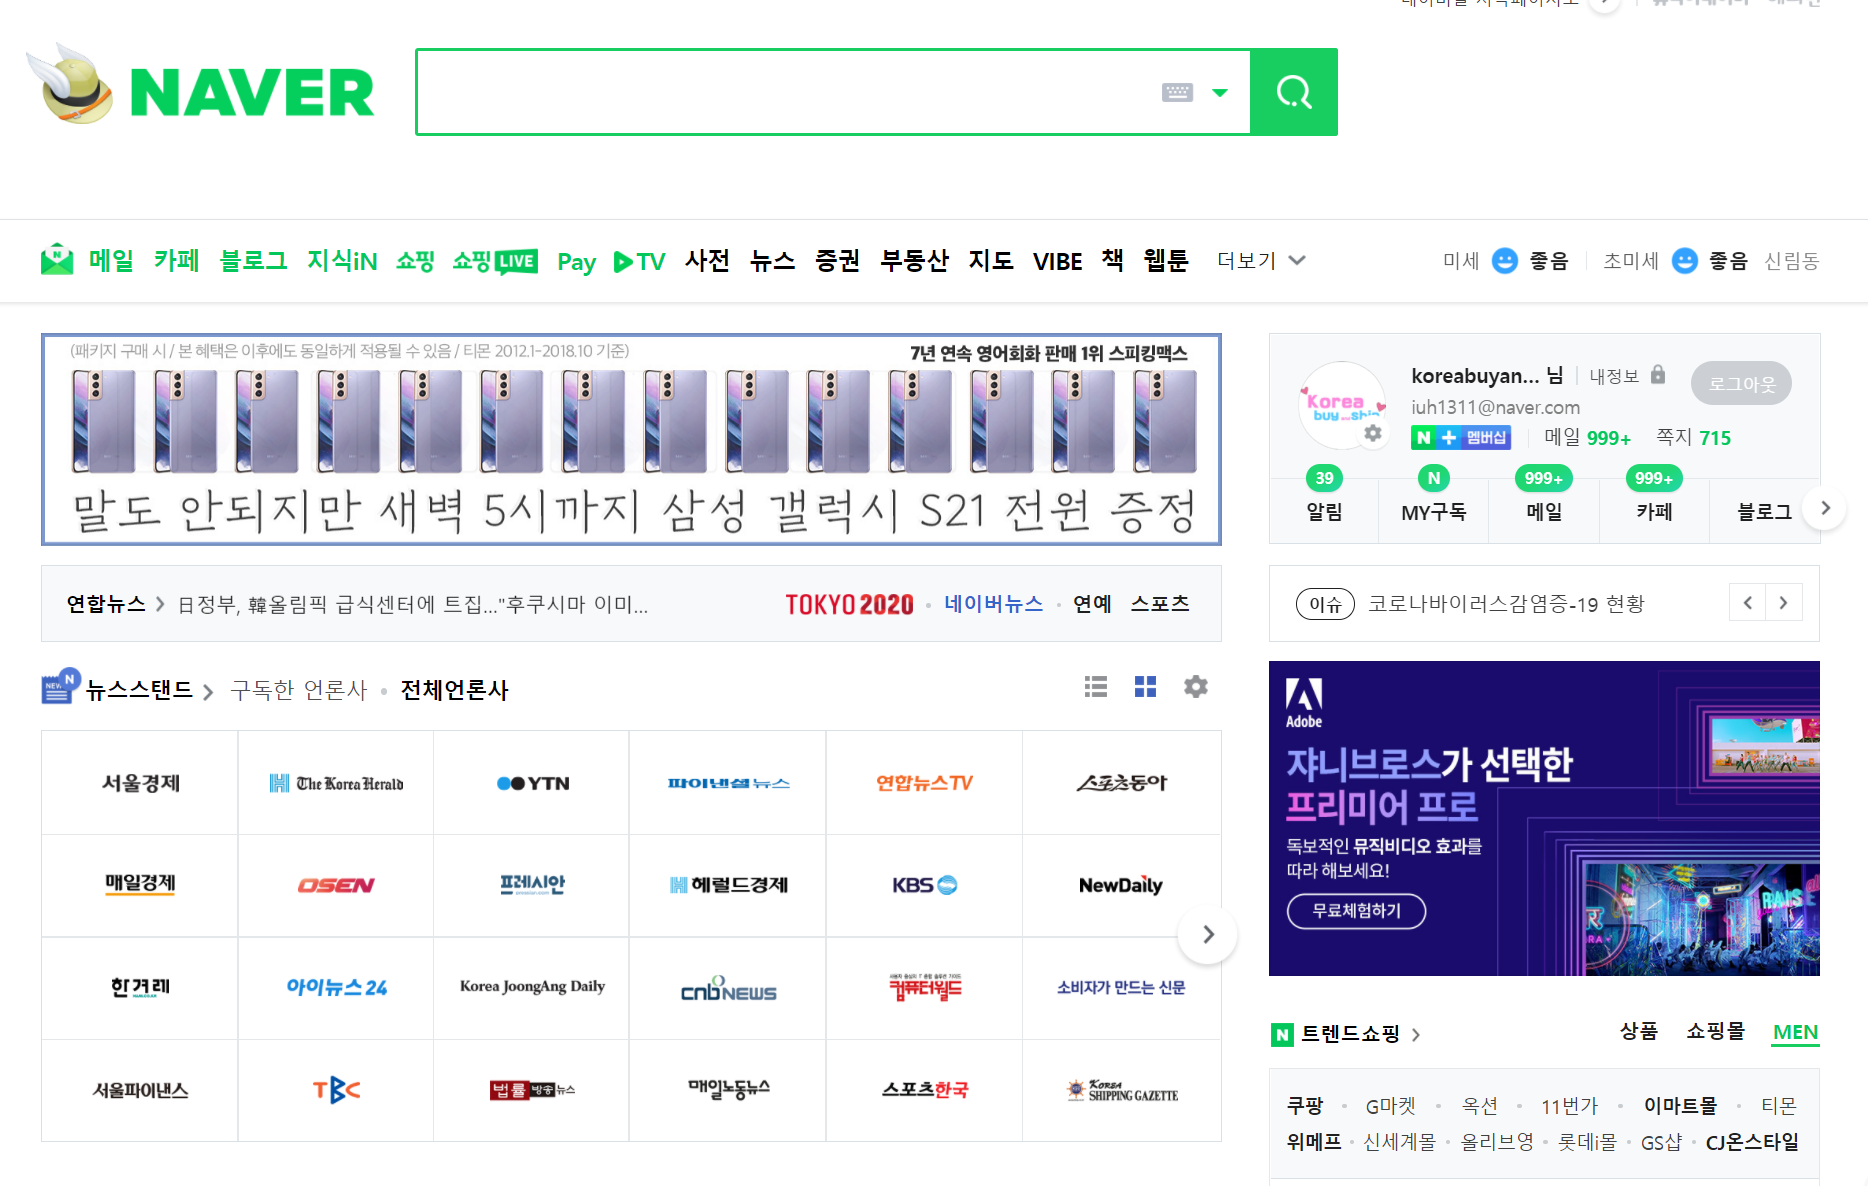Open the 한겨레 press logo
The image size is (1868, 1186).
click(140, 987)
